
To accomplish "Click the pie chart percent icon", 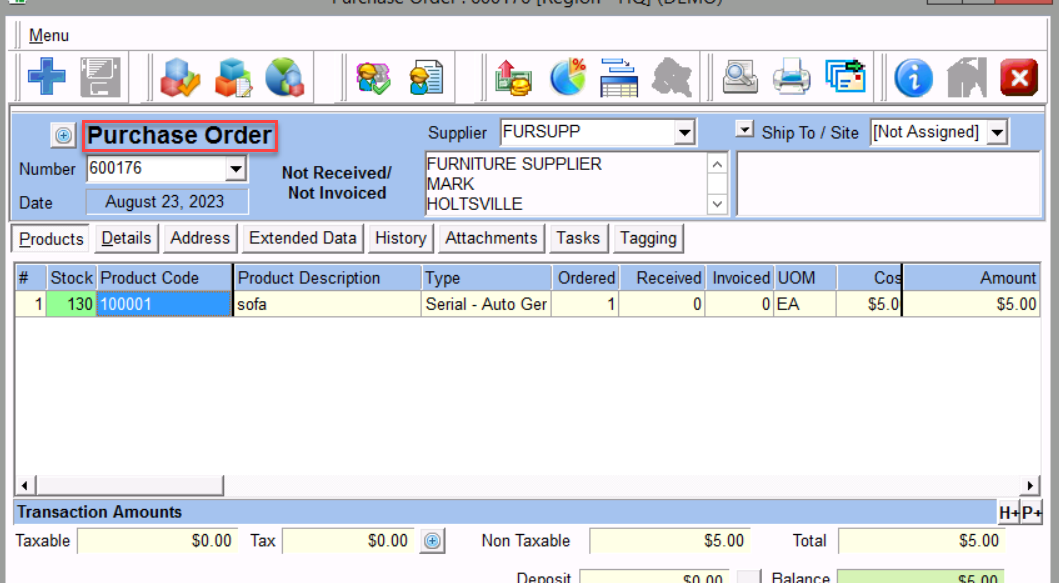I will [568, 77].
